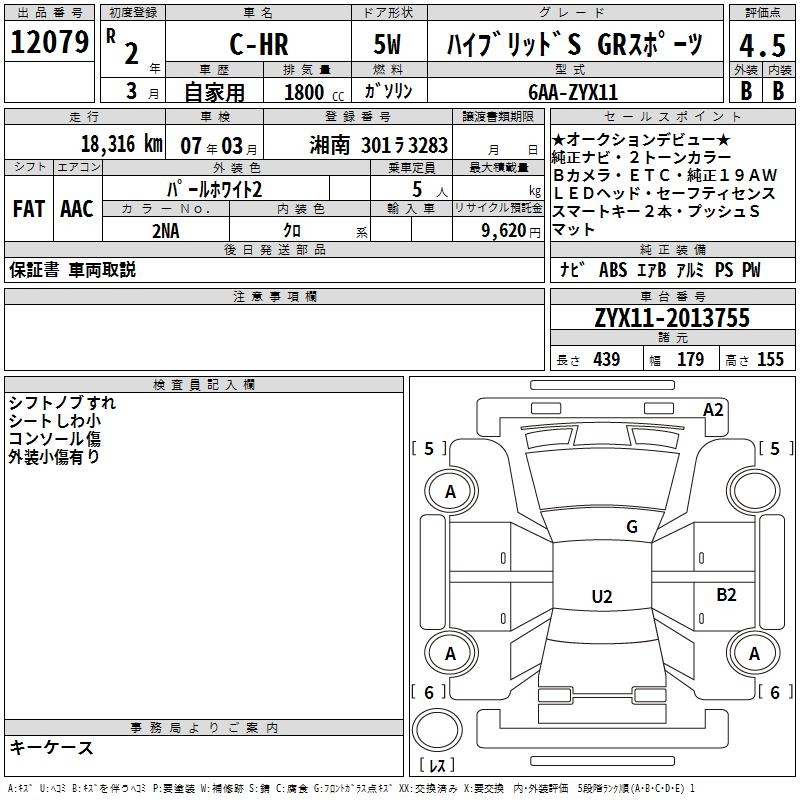Click seating capacity value 5人
Screen dimensions: 800x800
(429, 189)
